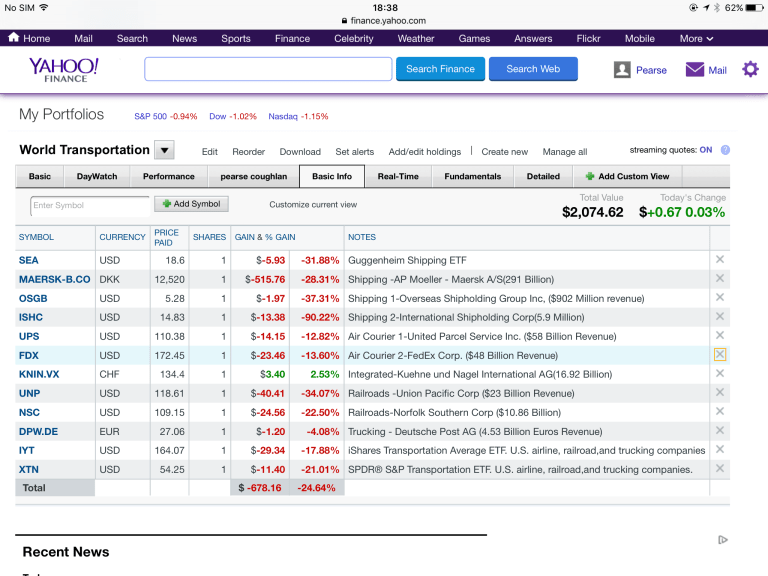Open Add/edit holdings
Screen dimensions: 768x576
point(425,152)
